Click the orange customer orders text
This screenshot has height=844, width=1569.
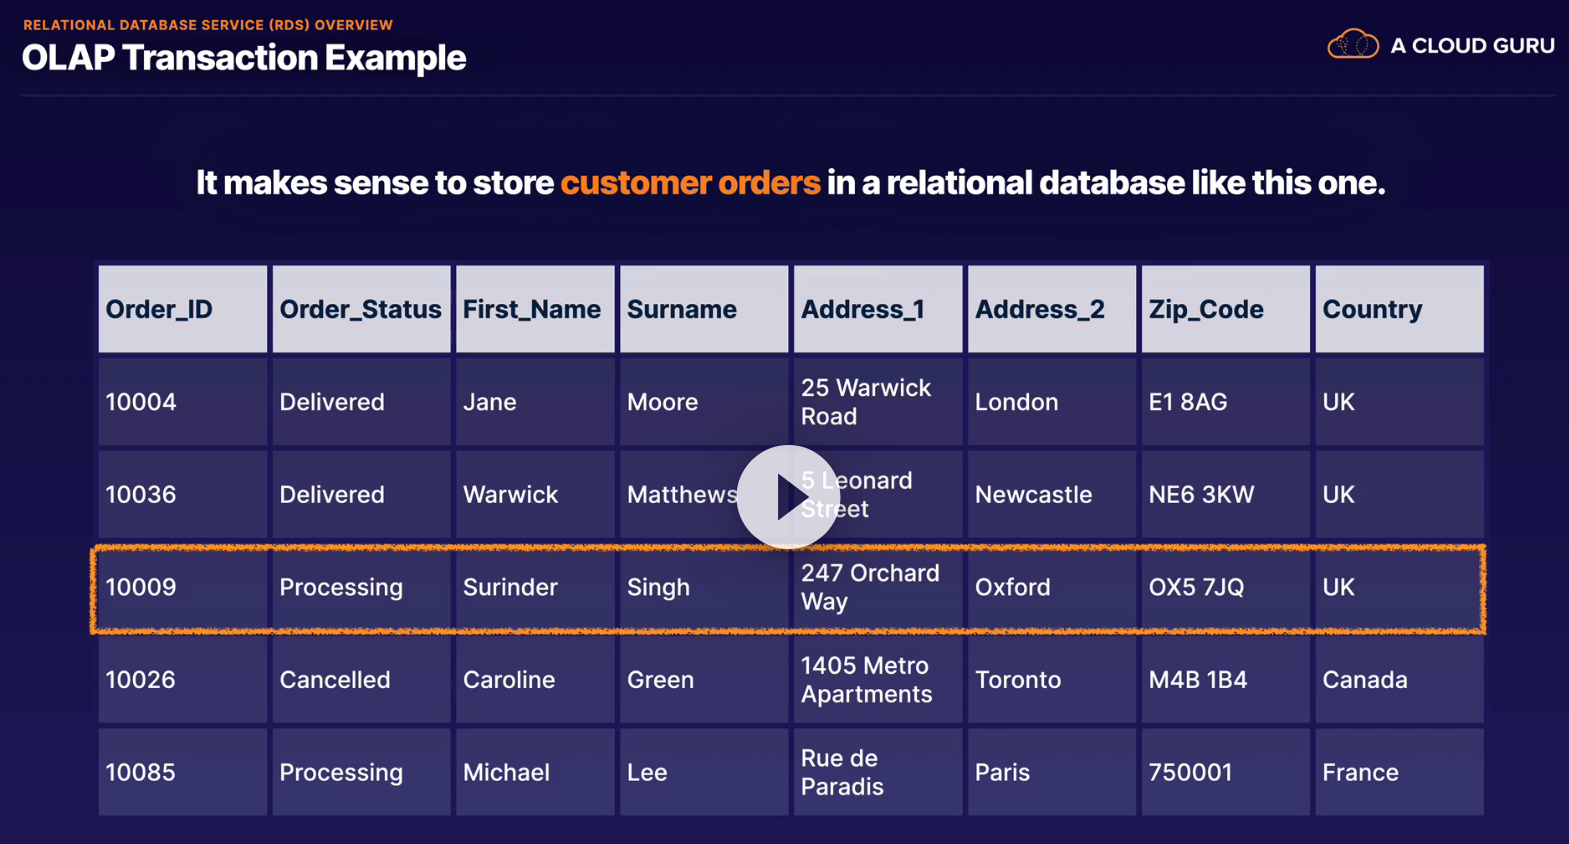pos(690,183)
